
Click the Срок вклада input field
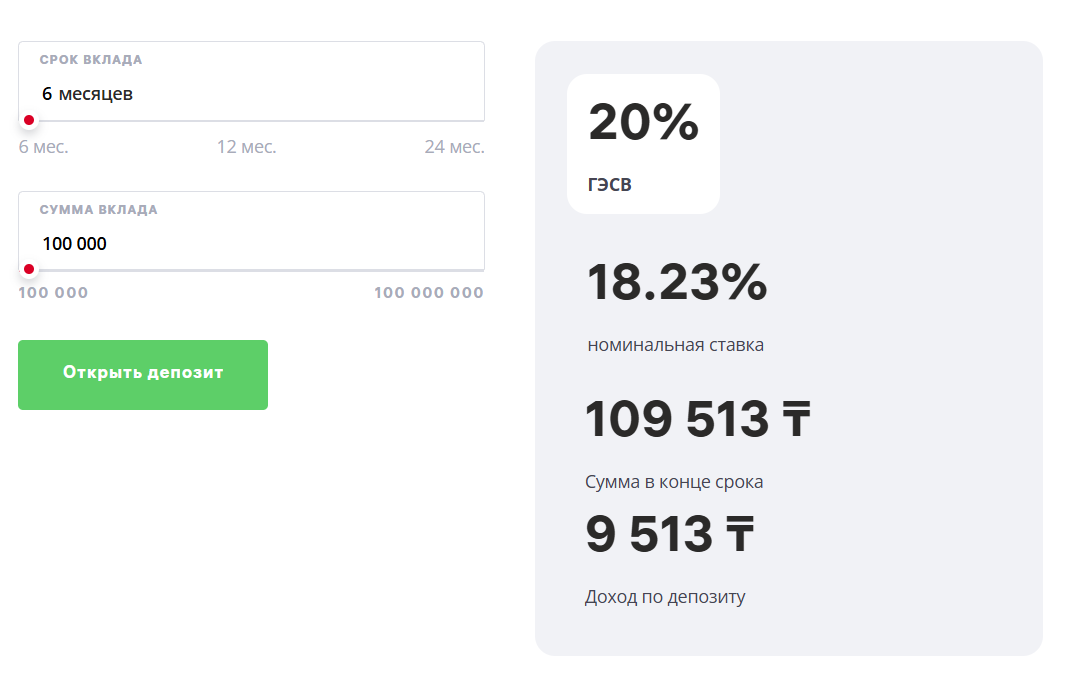tap(250, 94)
